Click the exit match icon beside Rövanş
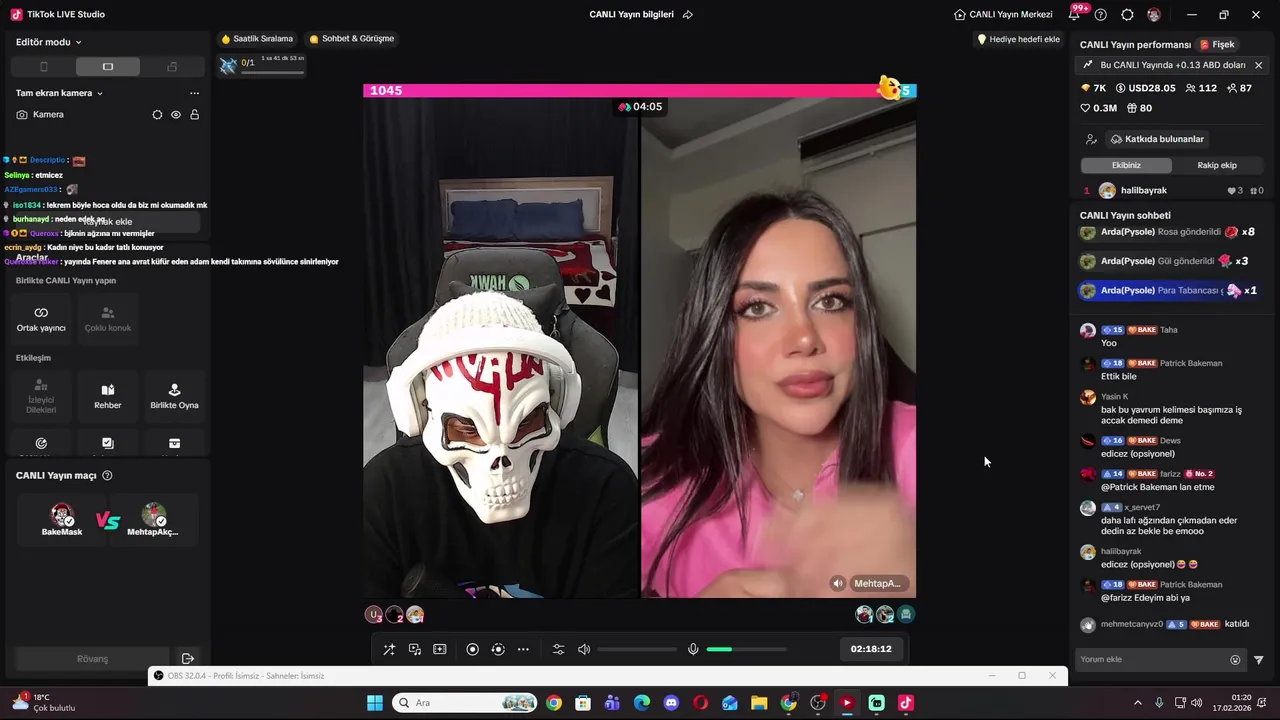 [187, 659]
